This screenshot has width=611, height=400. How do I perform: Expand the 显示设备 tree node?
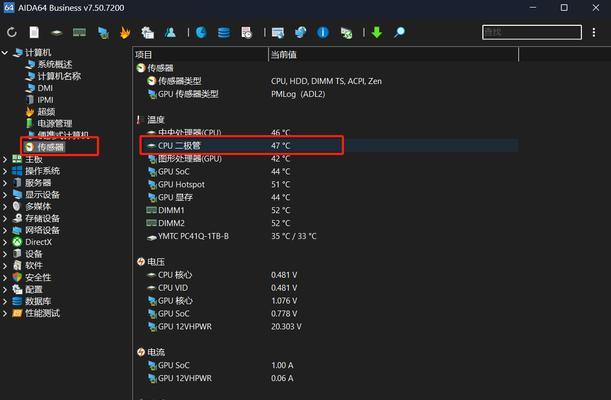click(x=5, y=195)
